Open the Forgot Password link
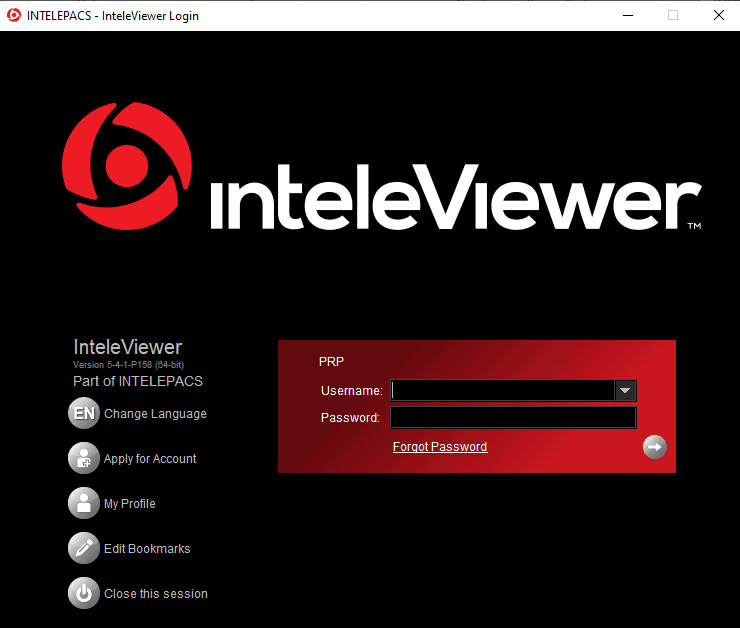This screenshot has height=628, width=740. pos(440,447)
